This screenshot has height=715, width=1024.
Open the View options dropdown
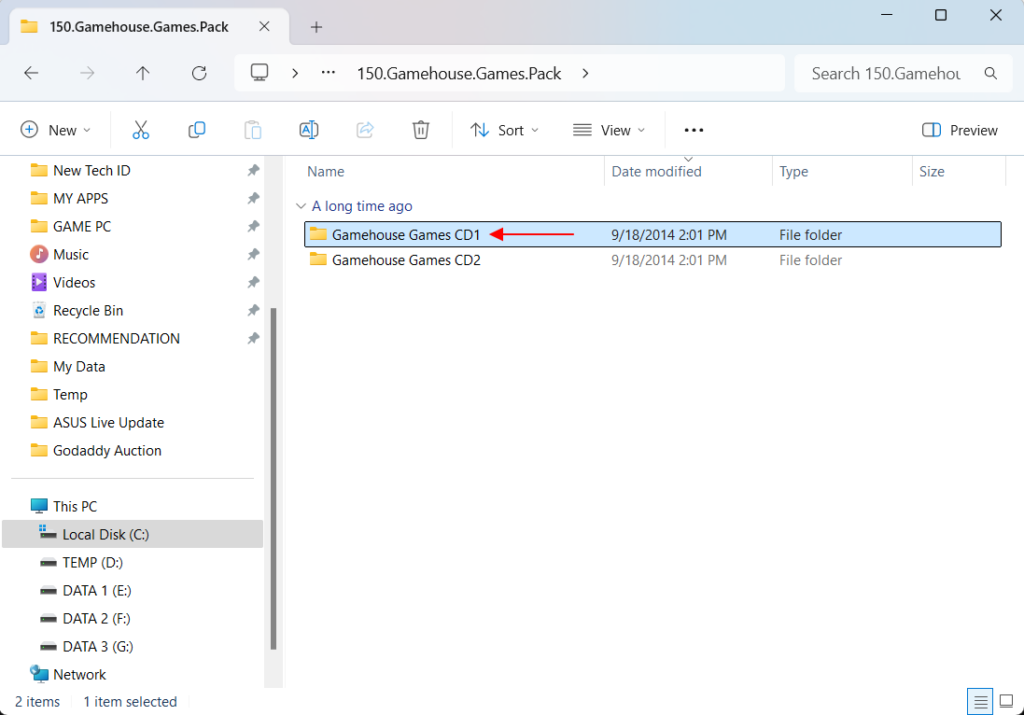(609, 129)
